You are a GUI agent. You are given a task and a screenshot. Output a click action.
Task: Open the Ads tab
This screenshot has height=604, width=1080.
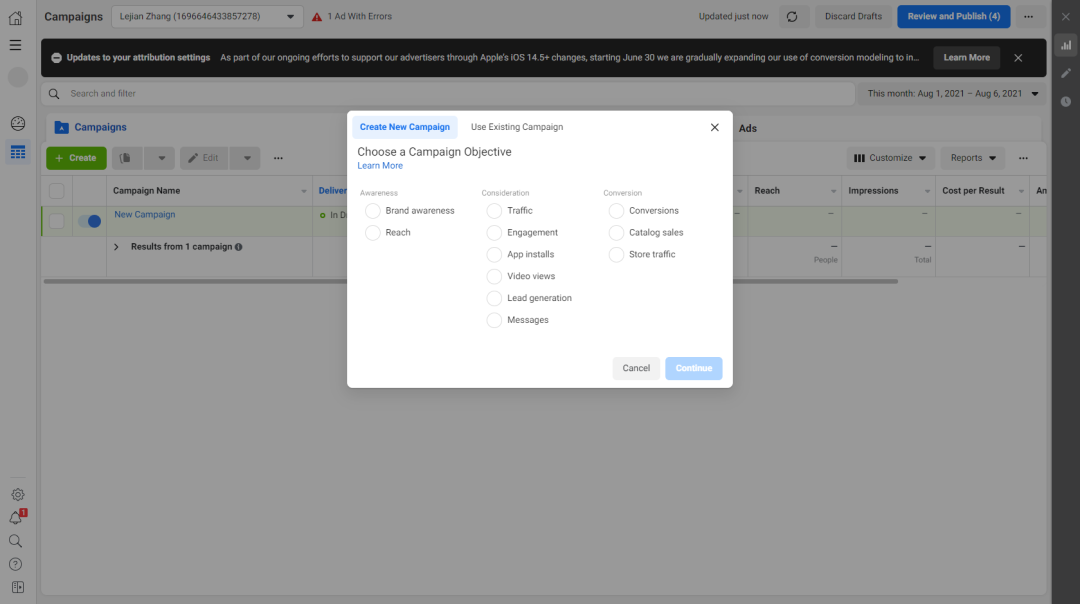747,128
